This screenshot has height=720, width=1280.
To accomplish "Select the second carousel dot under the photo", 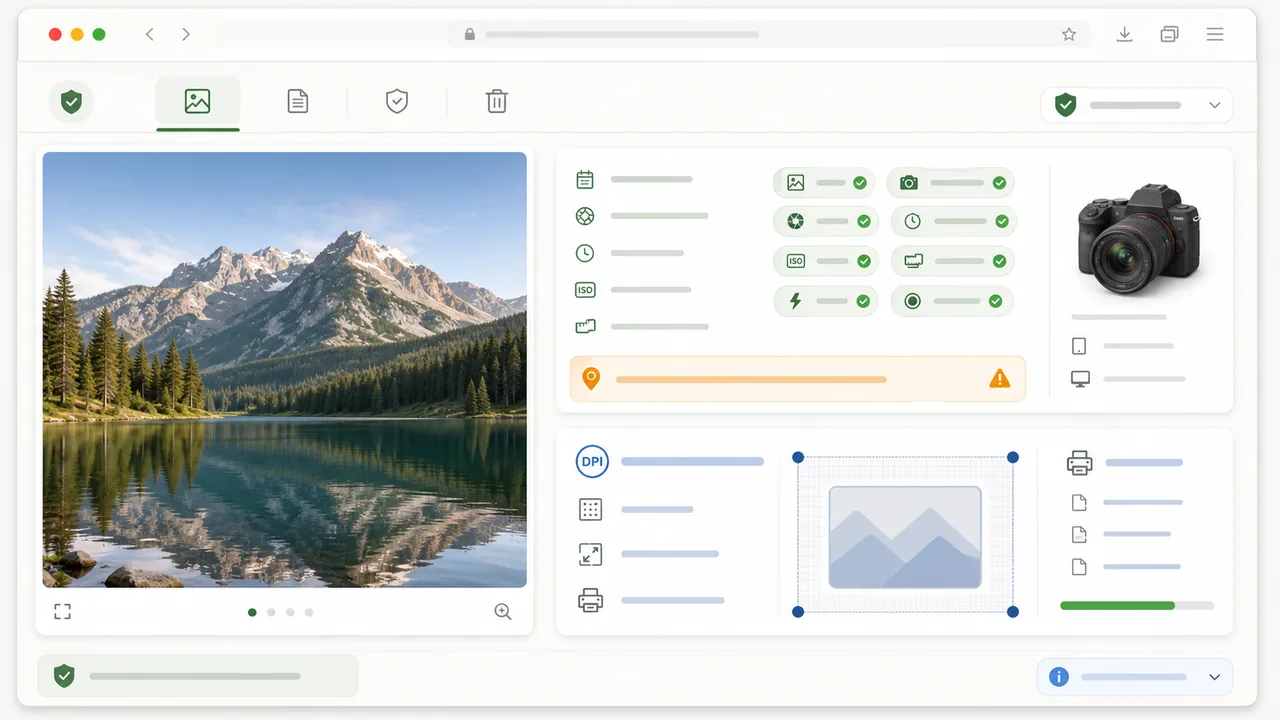I will tap(271, 612).
